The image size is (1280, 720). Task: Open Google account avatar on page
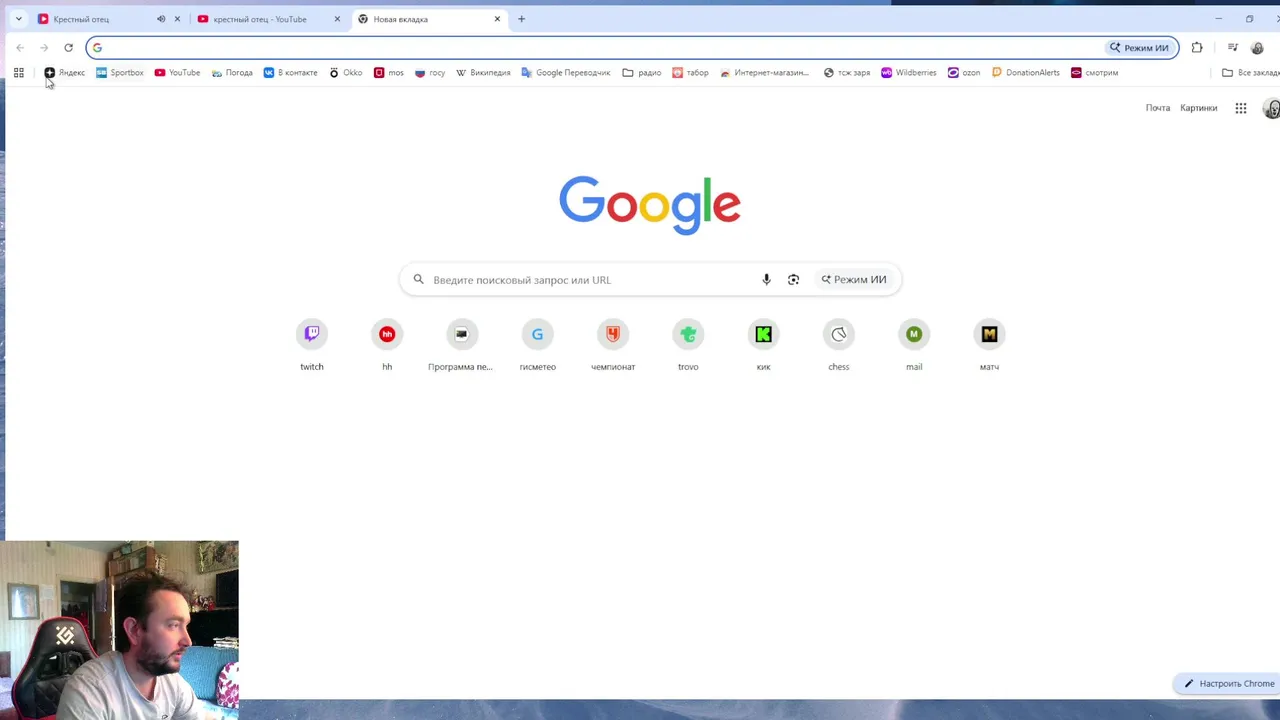click(1272, 108)
